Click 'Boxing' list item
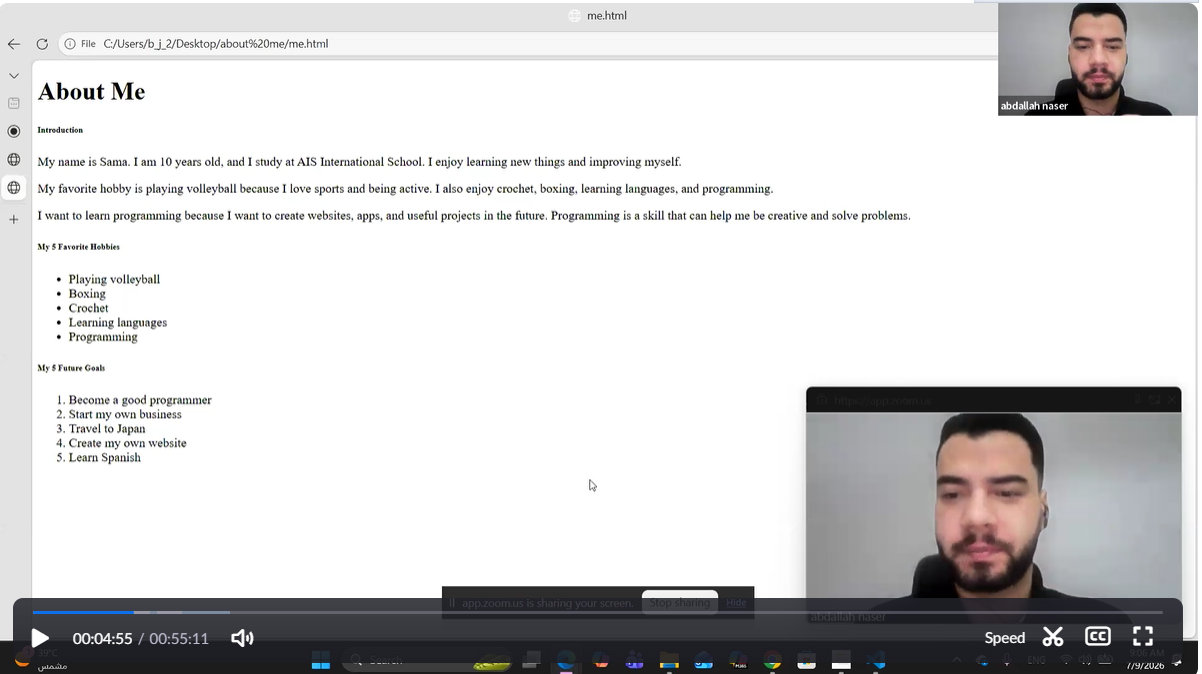This screenshot has width=1202, height=674. pos(87,294)
